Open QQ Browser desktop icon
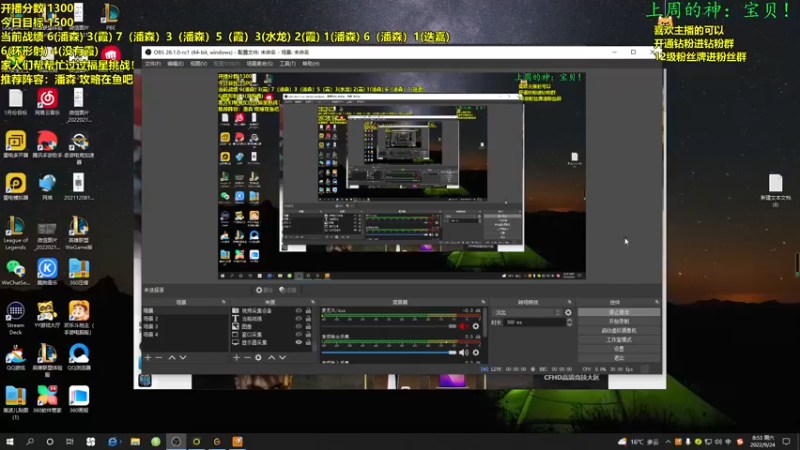800x450 pixels. point(79,357)
